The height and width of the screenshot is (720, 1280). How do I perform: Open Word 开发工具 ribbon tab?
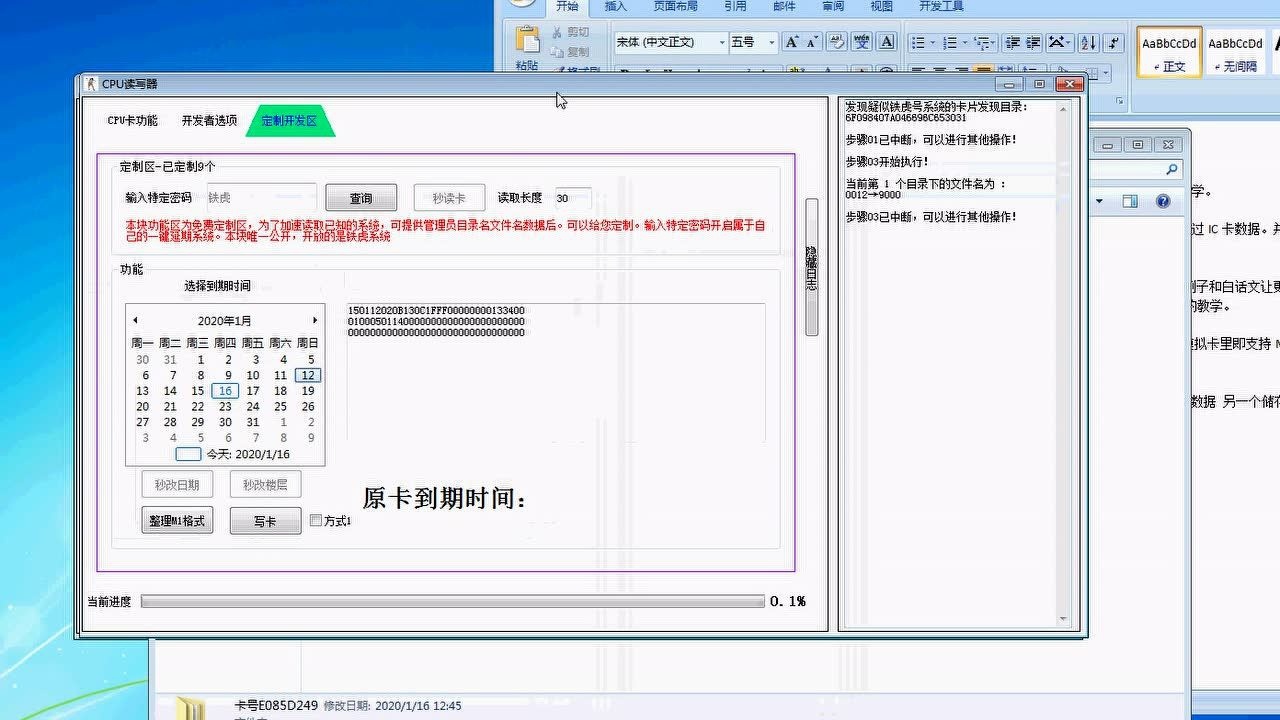(x=941, y=6)
